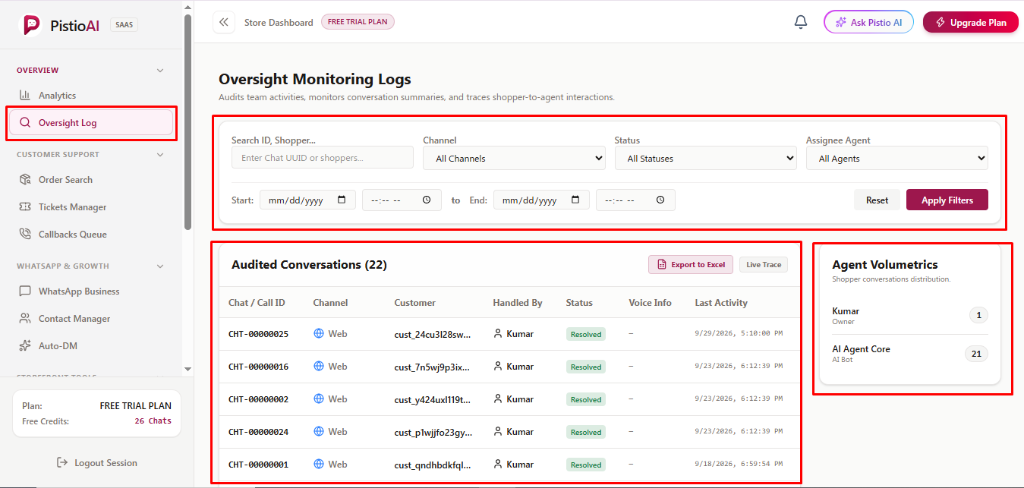Click Last Activity column header
1024x488 pixels.
[721, 302]
